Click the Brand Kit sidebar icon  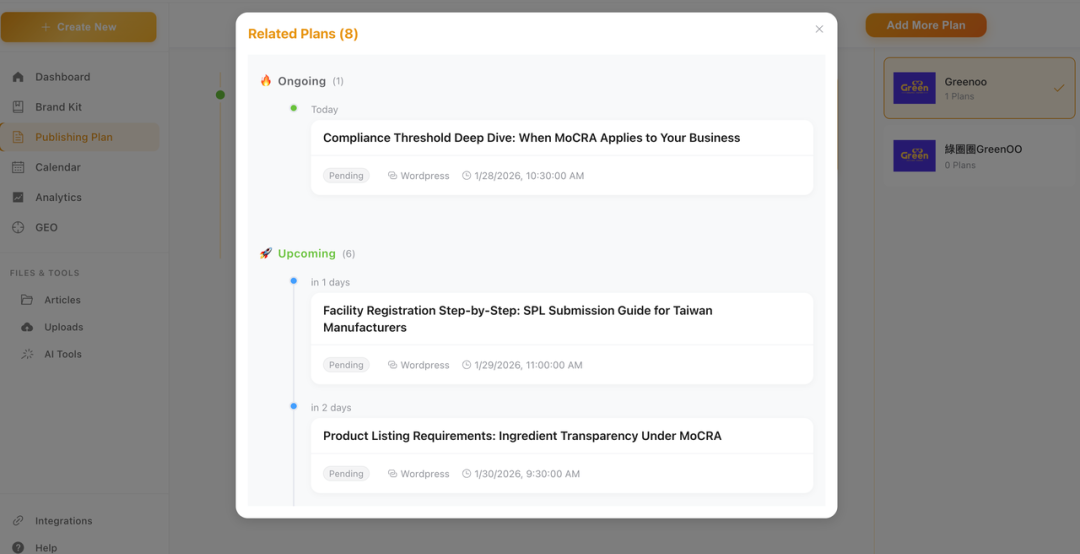(18, 107)
